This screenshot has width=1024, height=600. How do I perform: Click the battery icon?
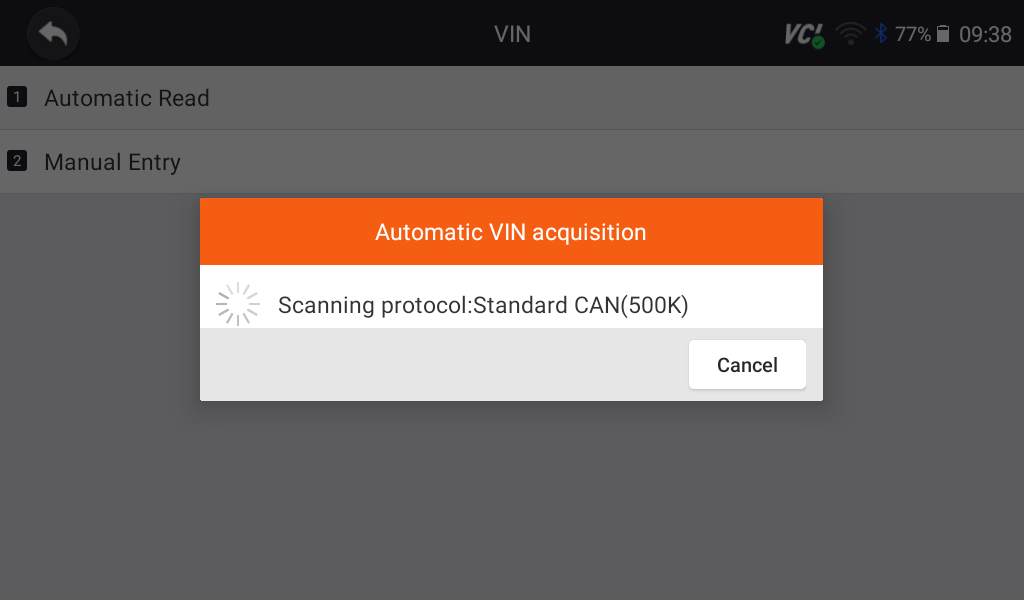click(943, 34)
